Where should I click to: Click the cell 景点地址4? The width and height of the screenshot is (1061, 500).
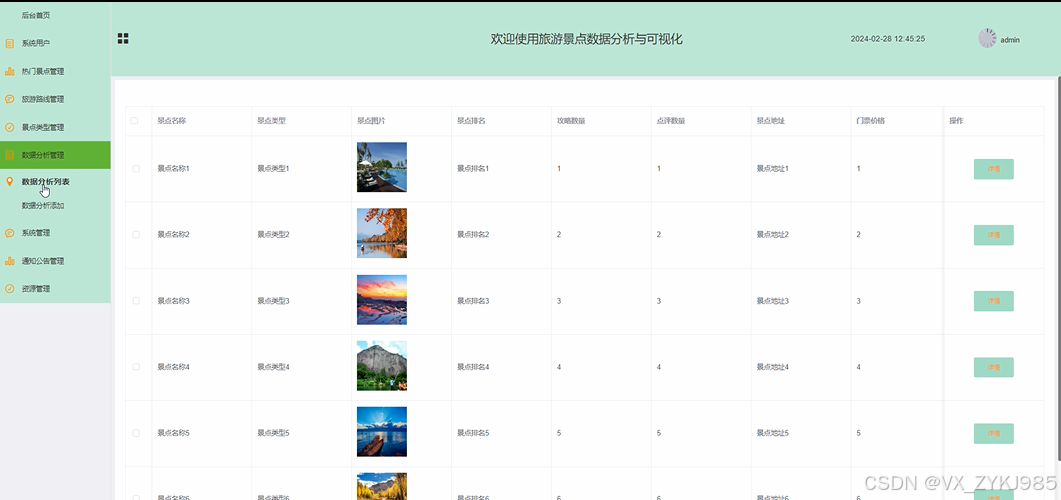[x=773, y=367]
